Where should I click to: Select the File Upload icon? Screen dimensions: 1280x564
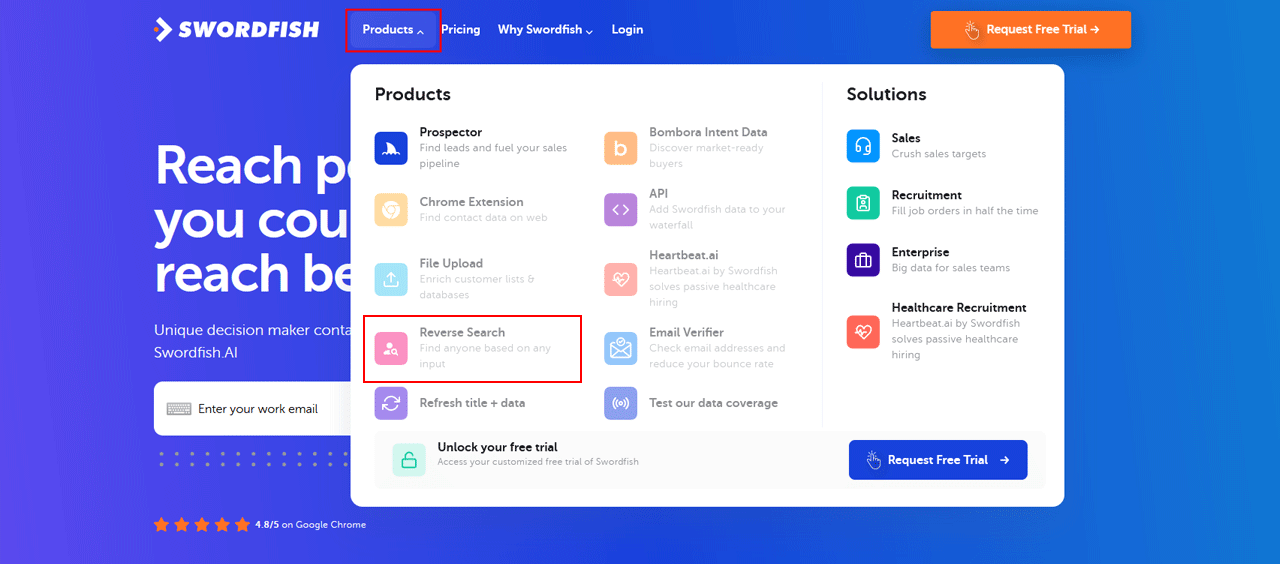click(x=391, y=279)
